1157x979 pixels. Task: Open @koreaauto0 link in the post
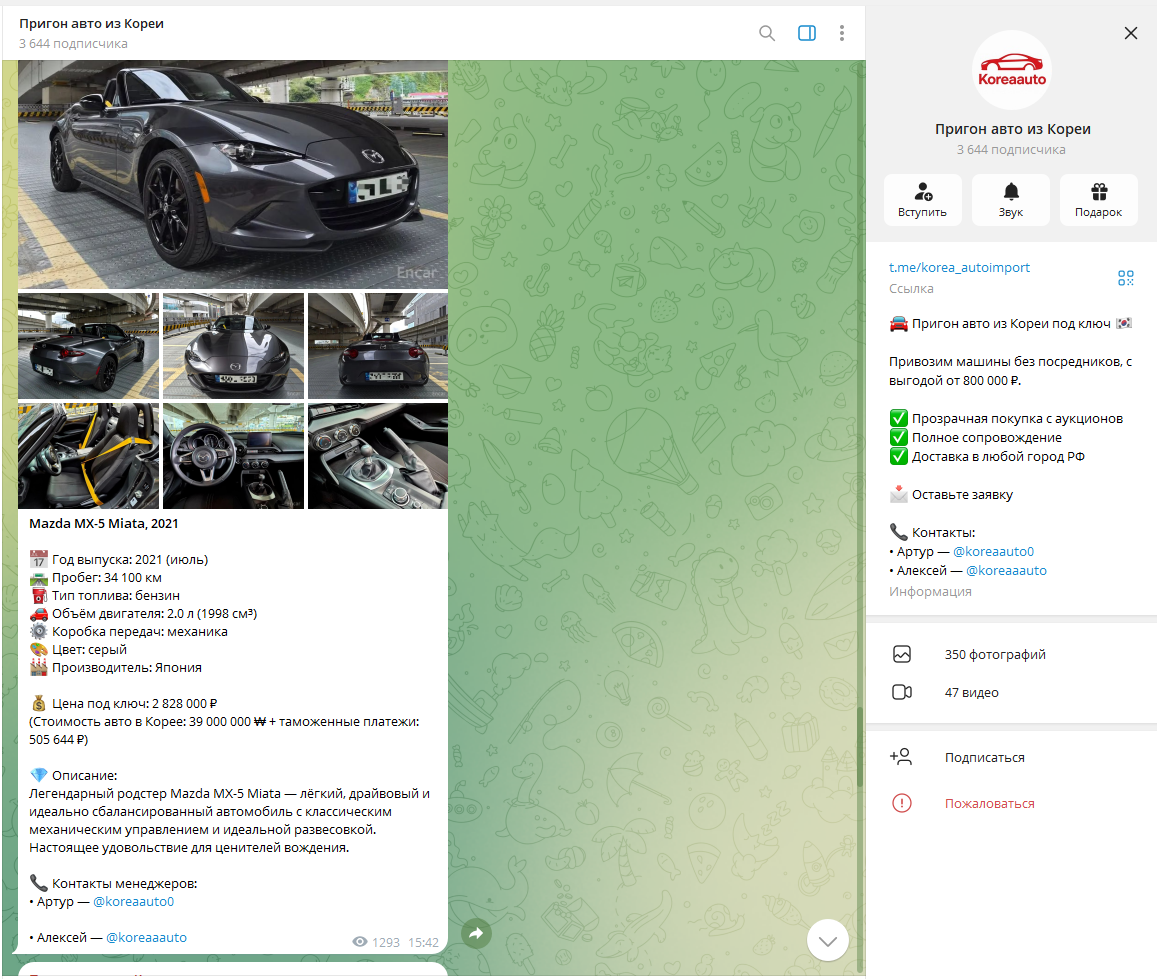134,901
